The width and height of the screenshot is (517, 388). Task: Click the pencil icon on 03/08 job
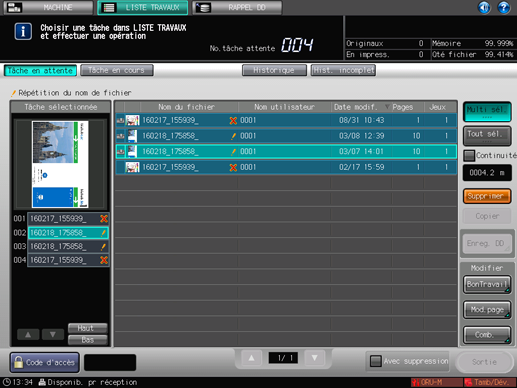click(x=233, y=136)
